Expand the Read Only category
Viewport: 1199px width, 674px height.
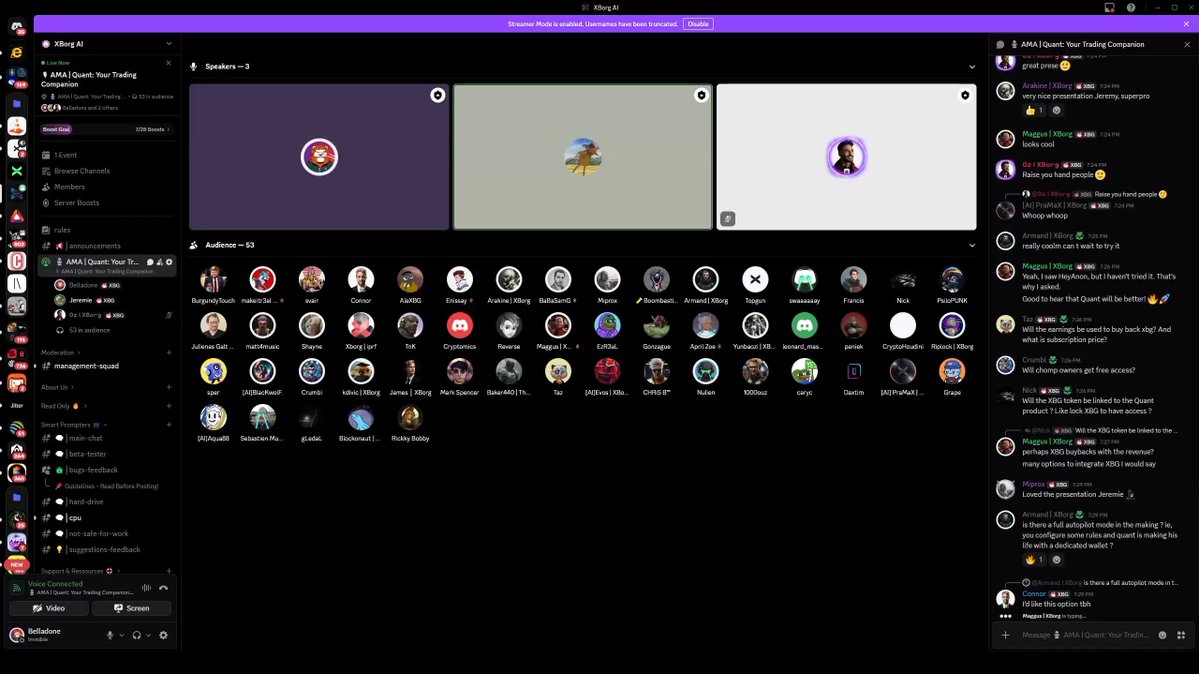pyautogui.click(x=63, y=405)
